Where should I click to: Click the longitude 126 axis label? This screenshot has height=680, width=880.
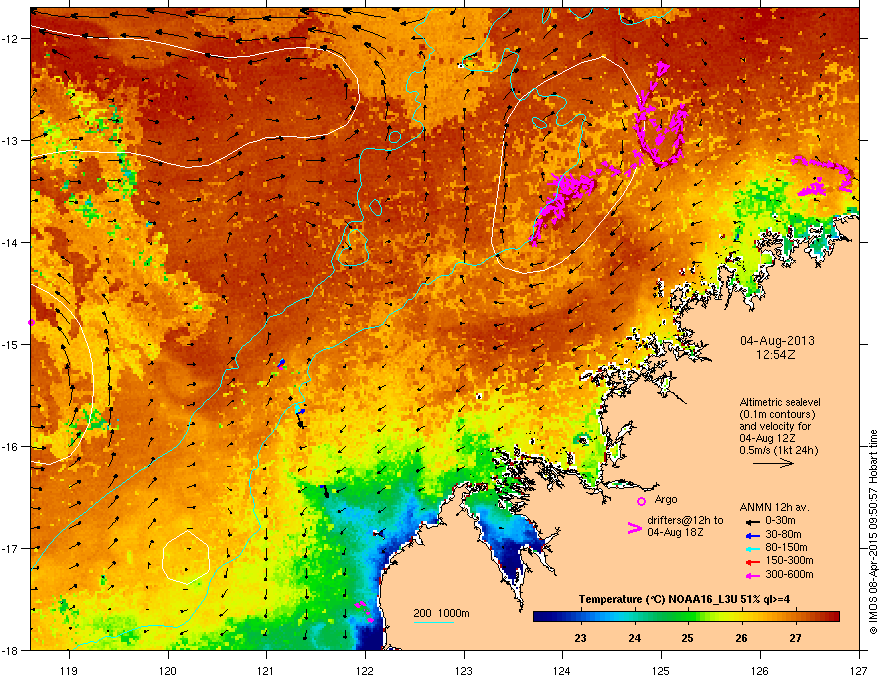[760, 670]
